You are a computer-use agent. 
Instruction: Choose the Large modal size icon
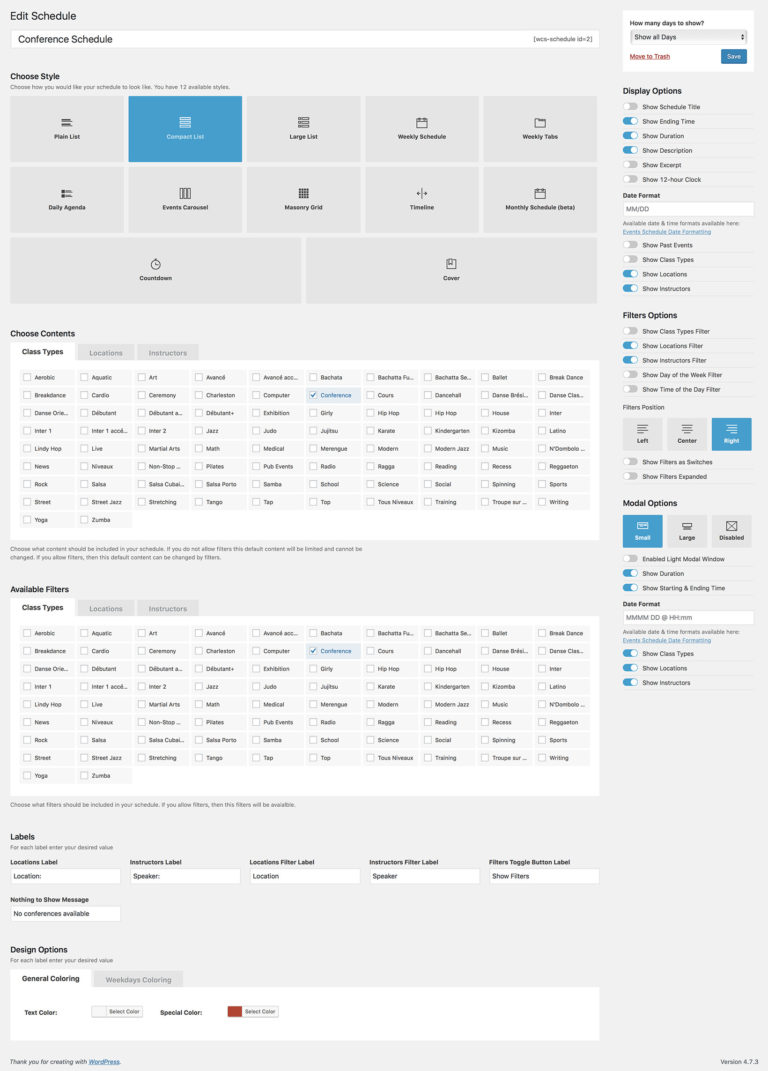pos(687,525)
